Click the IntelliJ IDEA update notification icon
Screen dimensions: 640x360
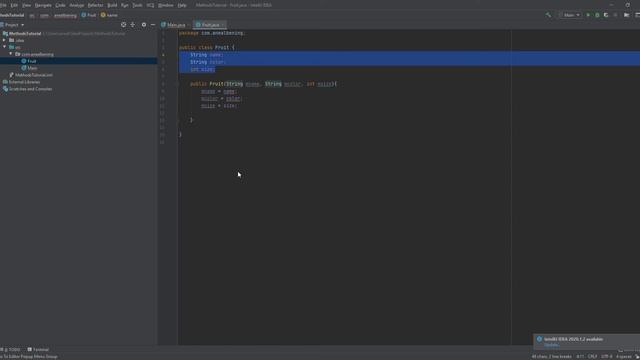click(539, 339)
